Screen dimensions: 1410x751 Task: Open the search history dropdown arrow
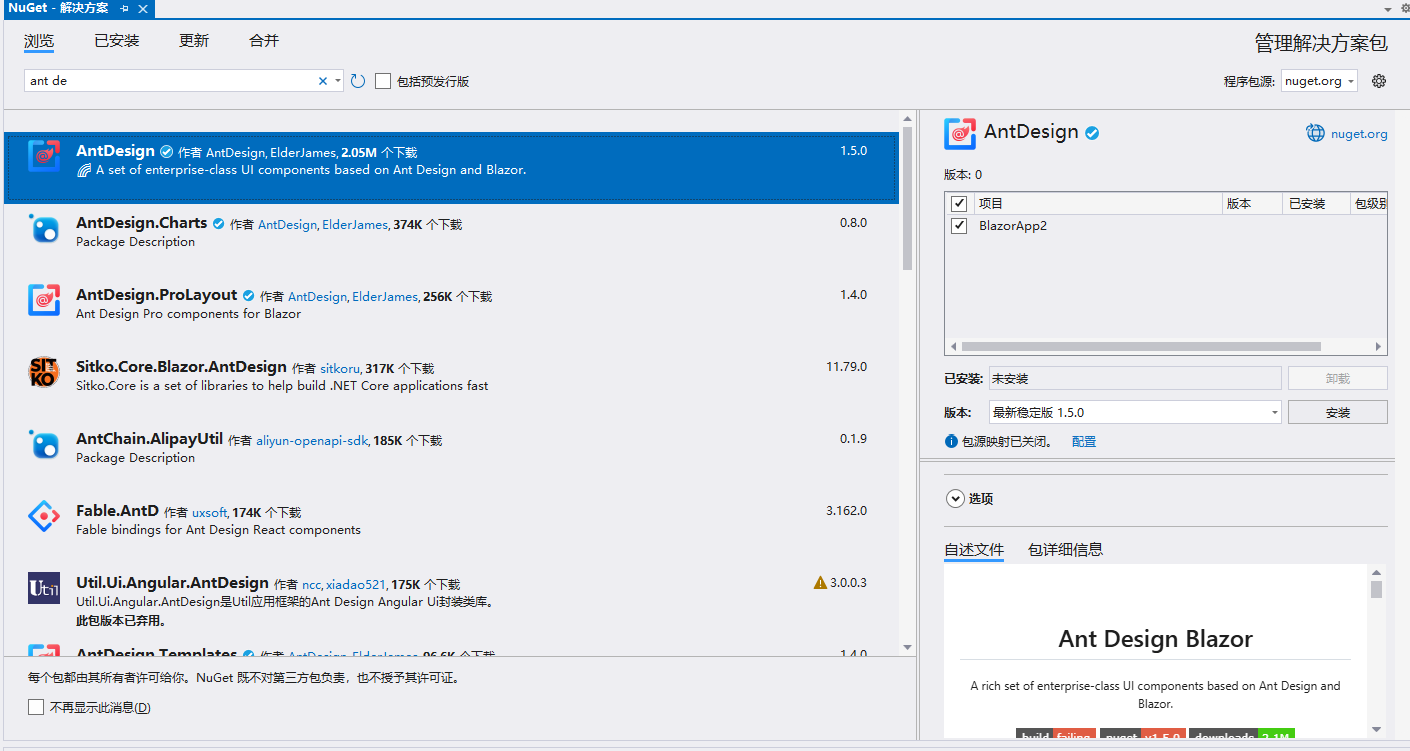(338, 81)
